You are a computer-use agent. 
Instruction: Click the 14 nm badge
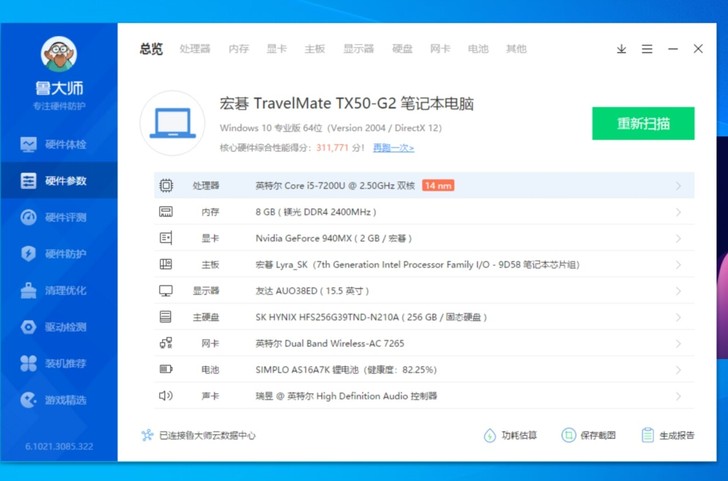tap(438, 186)
